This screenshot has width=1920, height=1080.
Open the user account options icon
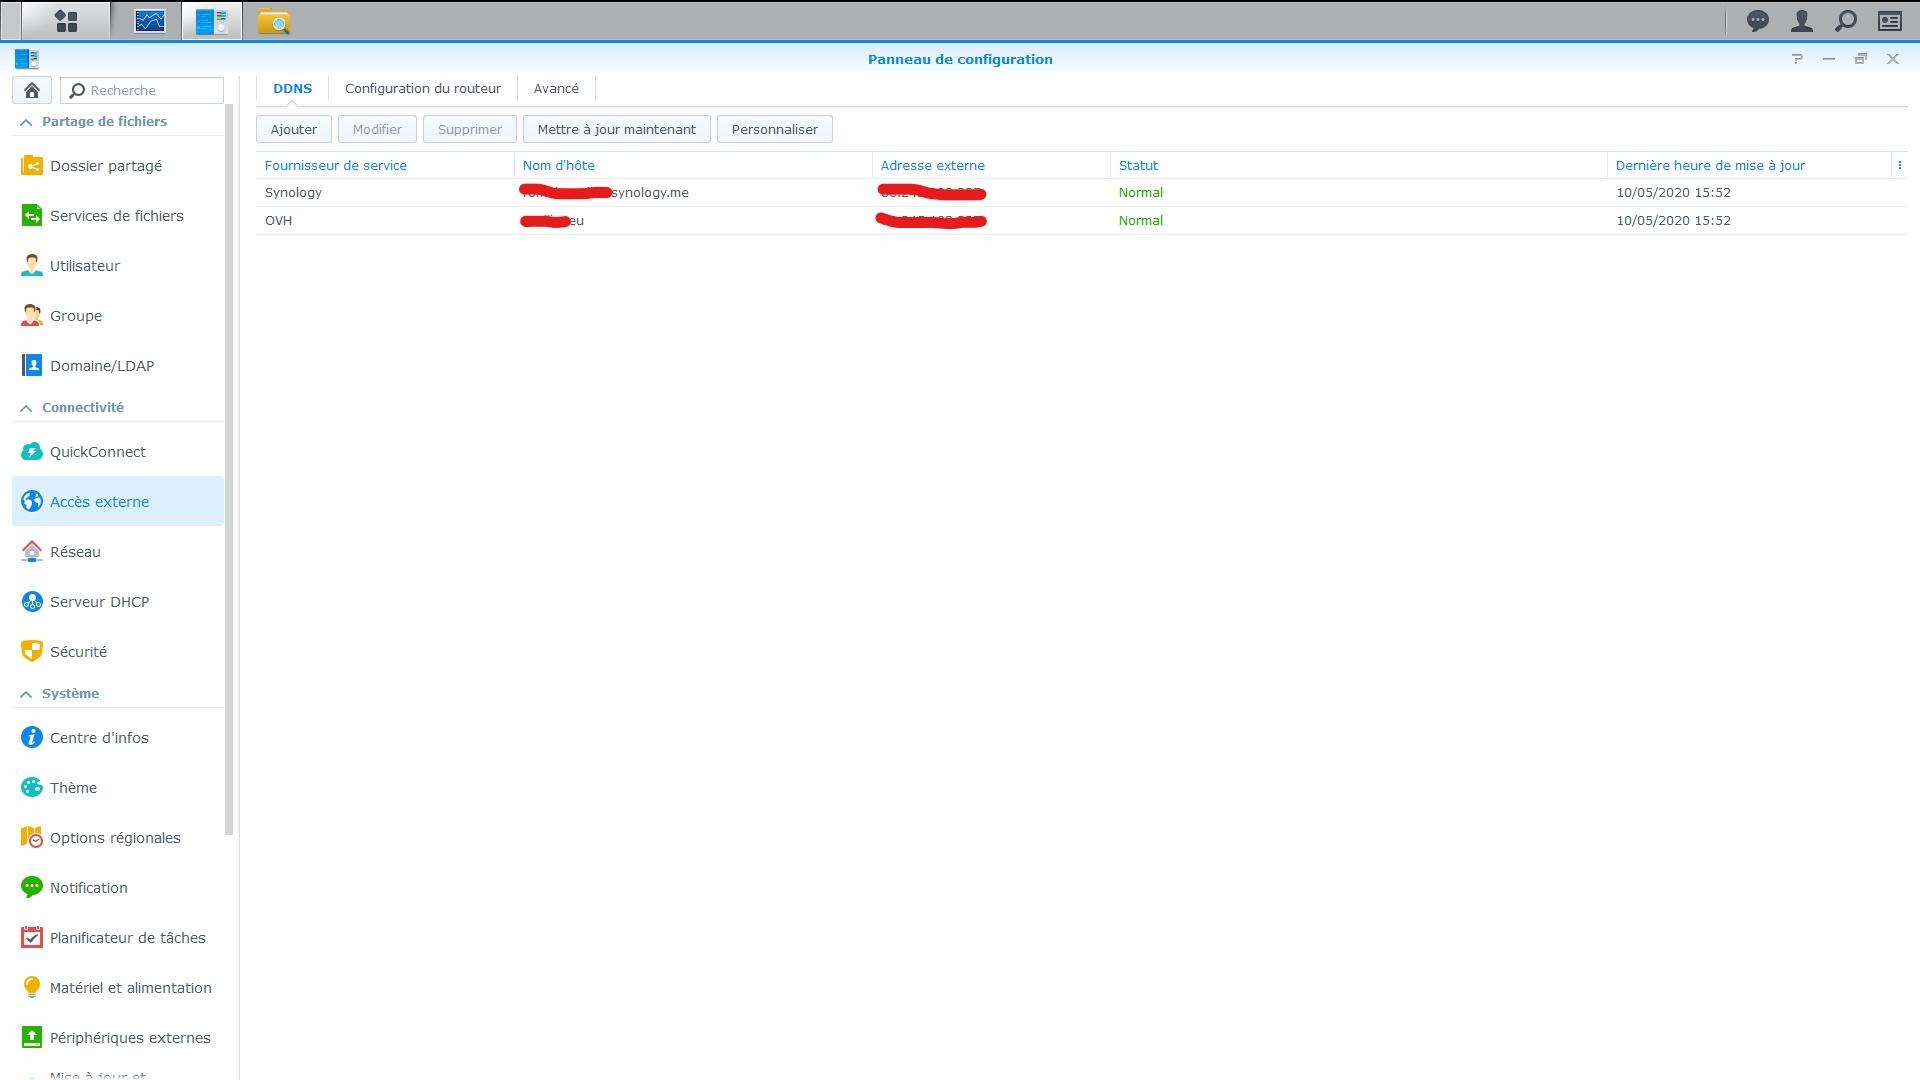(x=1801, y=21)
